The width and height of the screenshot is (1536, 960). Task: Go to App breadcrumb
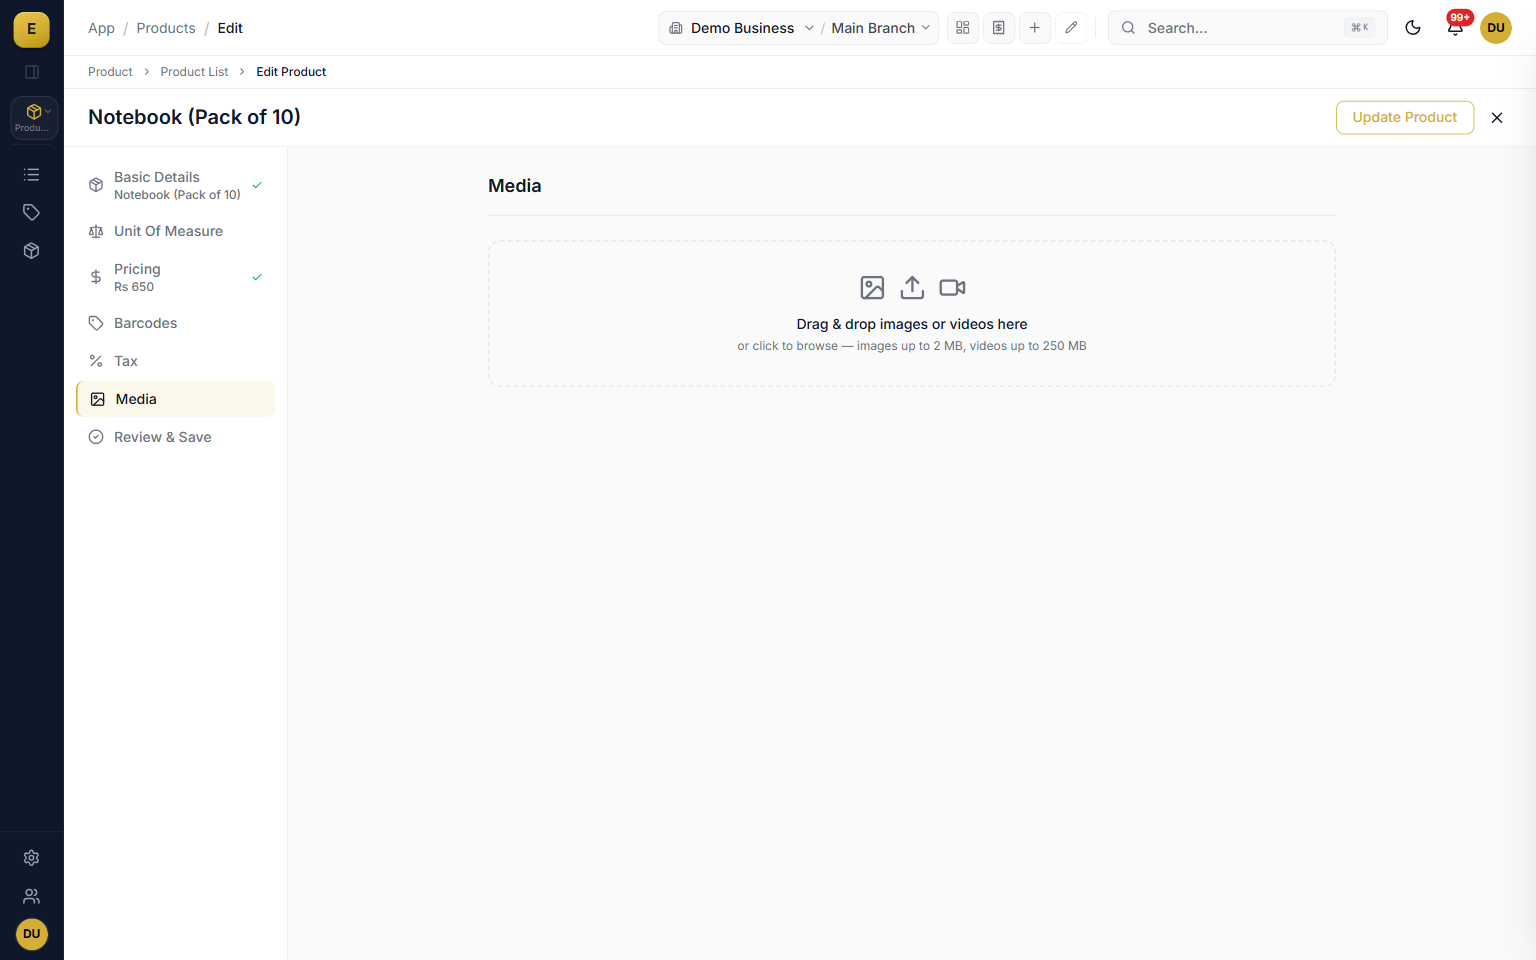coord(101,28)
